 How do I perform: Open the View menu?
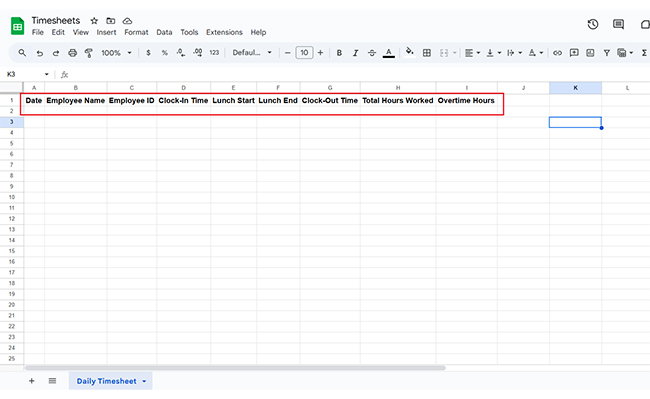pyautogui.click(x=81, y=32)
